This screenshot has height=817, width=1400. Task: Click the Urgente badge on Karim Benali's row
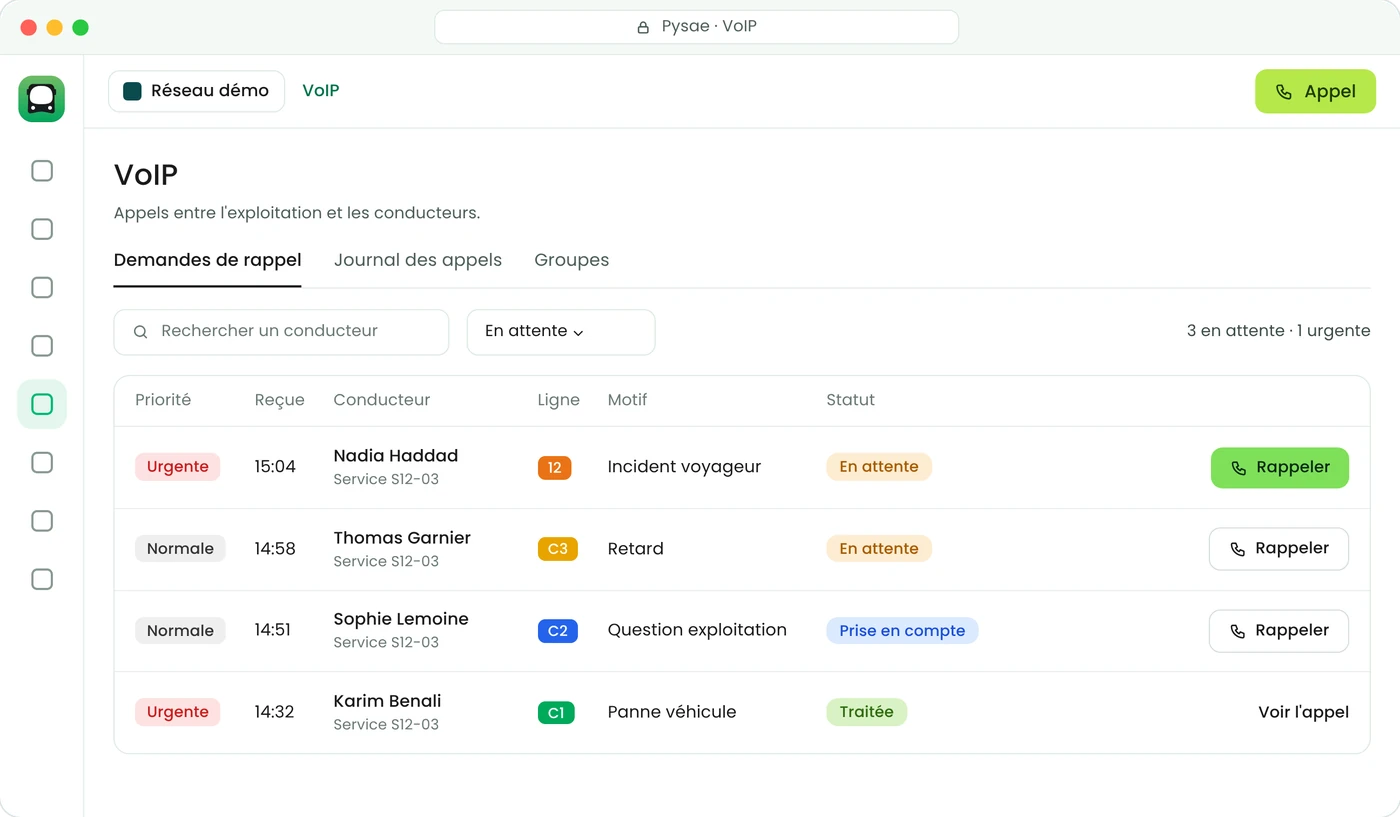[177, 712]
